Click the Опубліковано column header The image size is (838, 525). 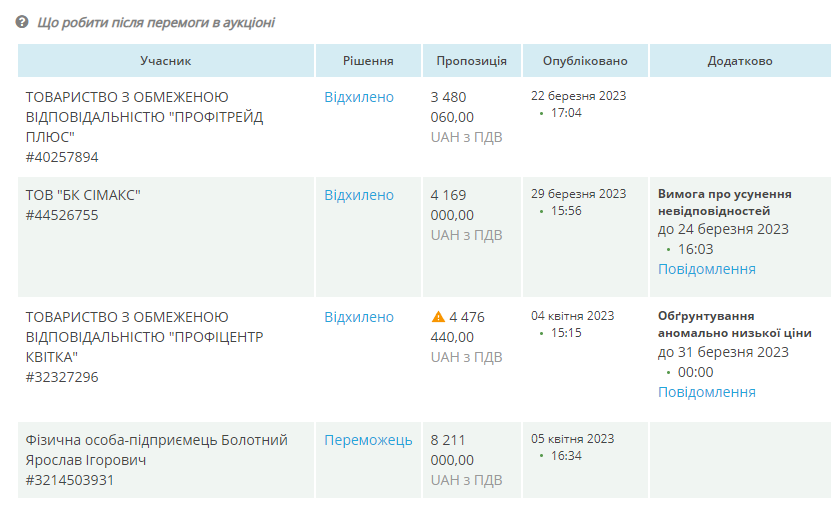pos(585,61)
